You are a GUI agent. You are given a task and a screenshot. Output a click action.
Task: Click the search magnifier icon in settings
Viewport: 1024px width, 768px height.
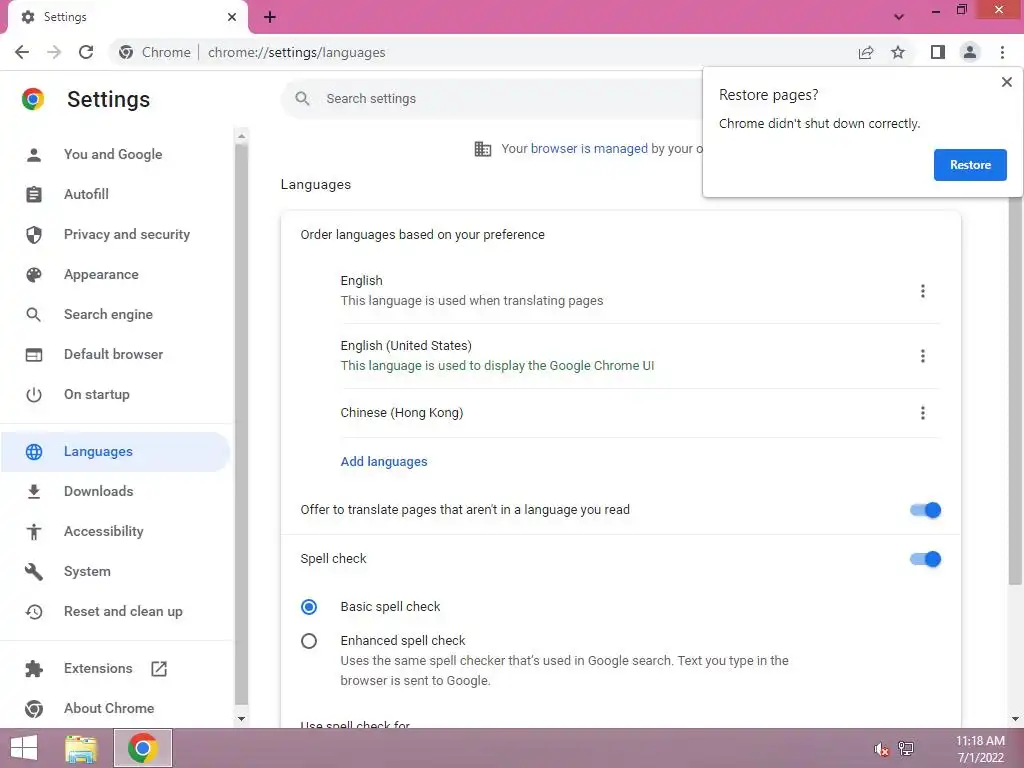[302, 99]
